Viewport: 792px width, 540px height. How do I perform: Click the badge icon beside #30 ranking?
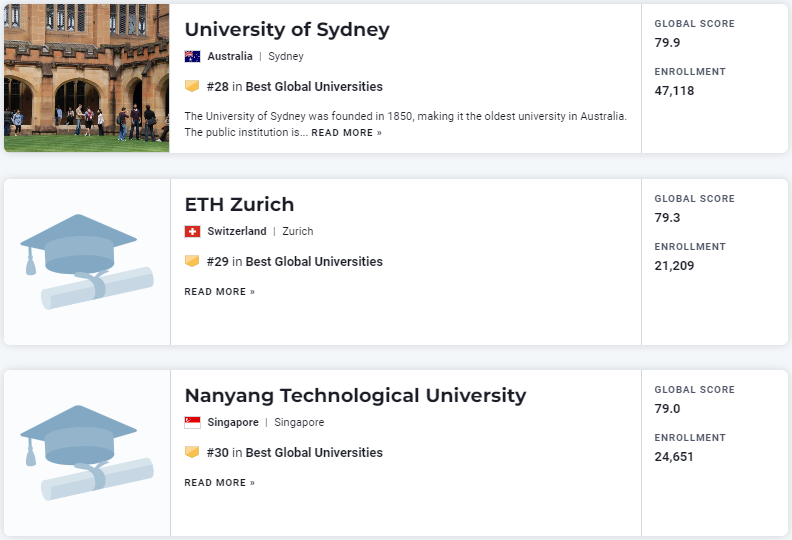click(192, 453)
